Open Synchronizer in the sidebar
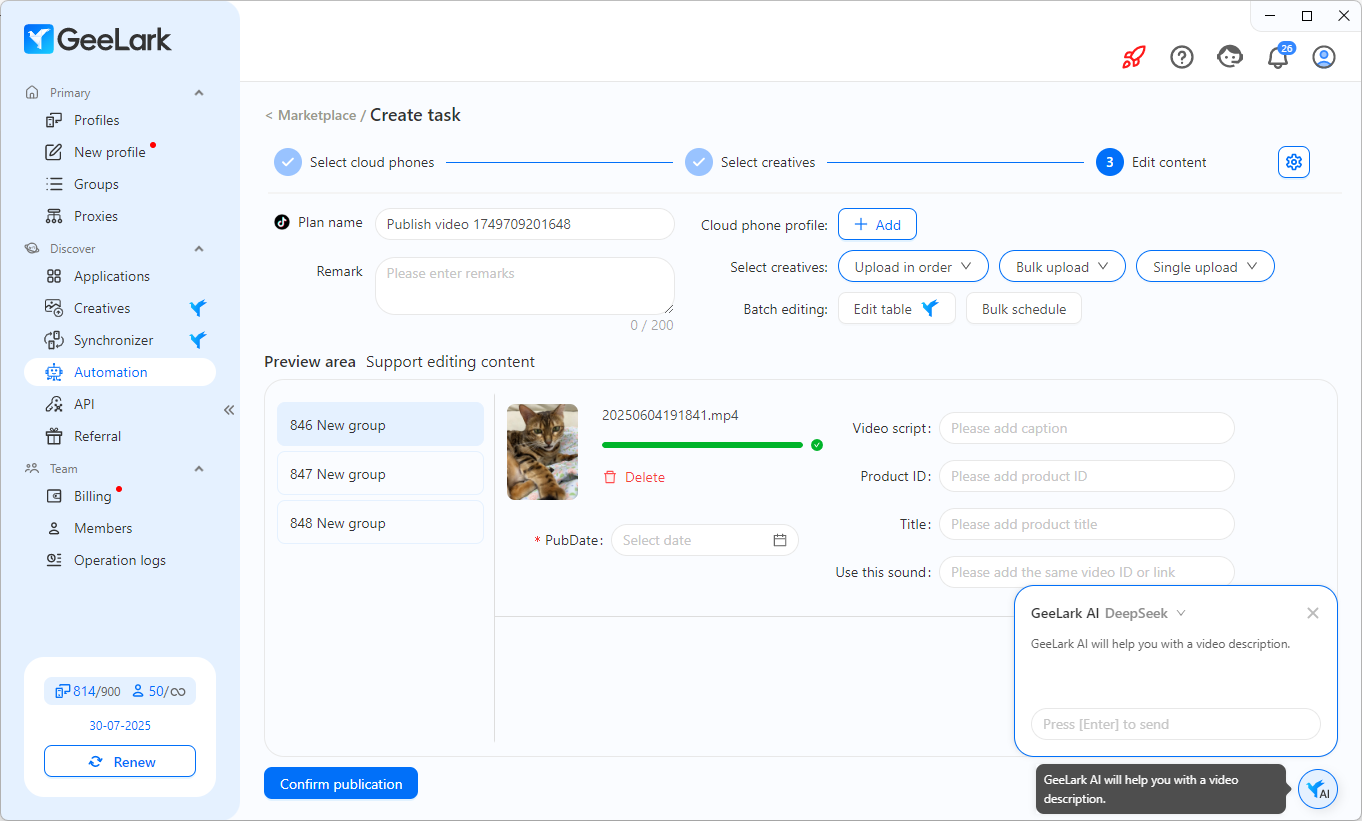The image size is (1362, 821). [120, 340]
